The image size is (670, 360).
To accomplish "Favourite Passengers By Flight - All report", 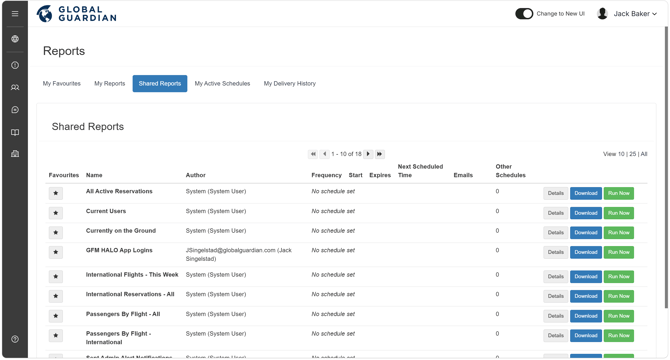I will tap(56, 316).
